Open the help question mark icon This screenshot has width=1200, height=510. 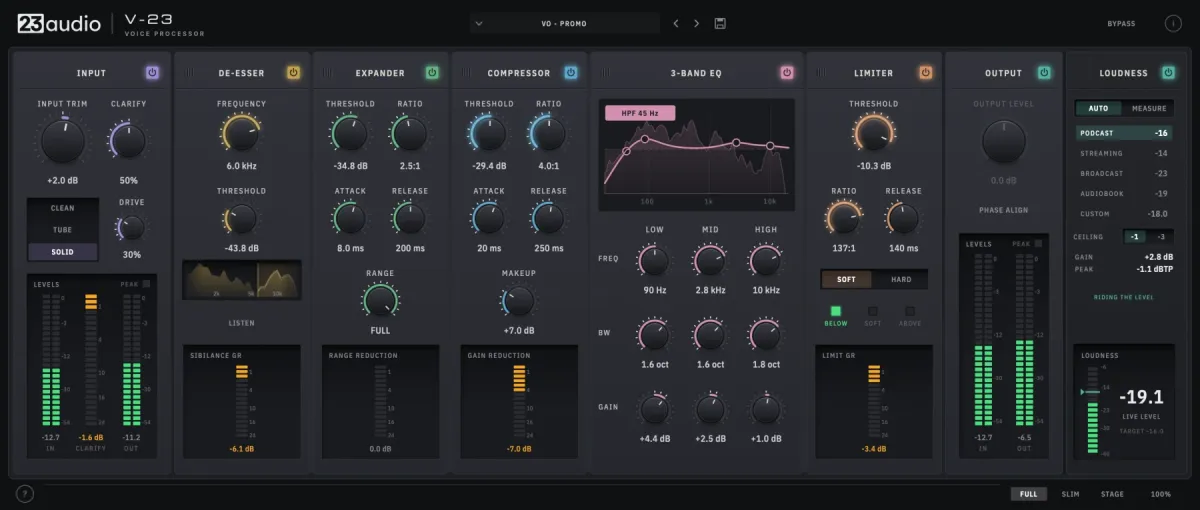click(25, 493)
